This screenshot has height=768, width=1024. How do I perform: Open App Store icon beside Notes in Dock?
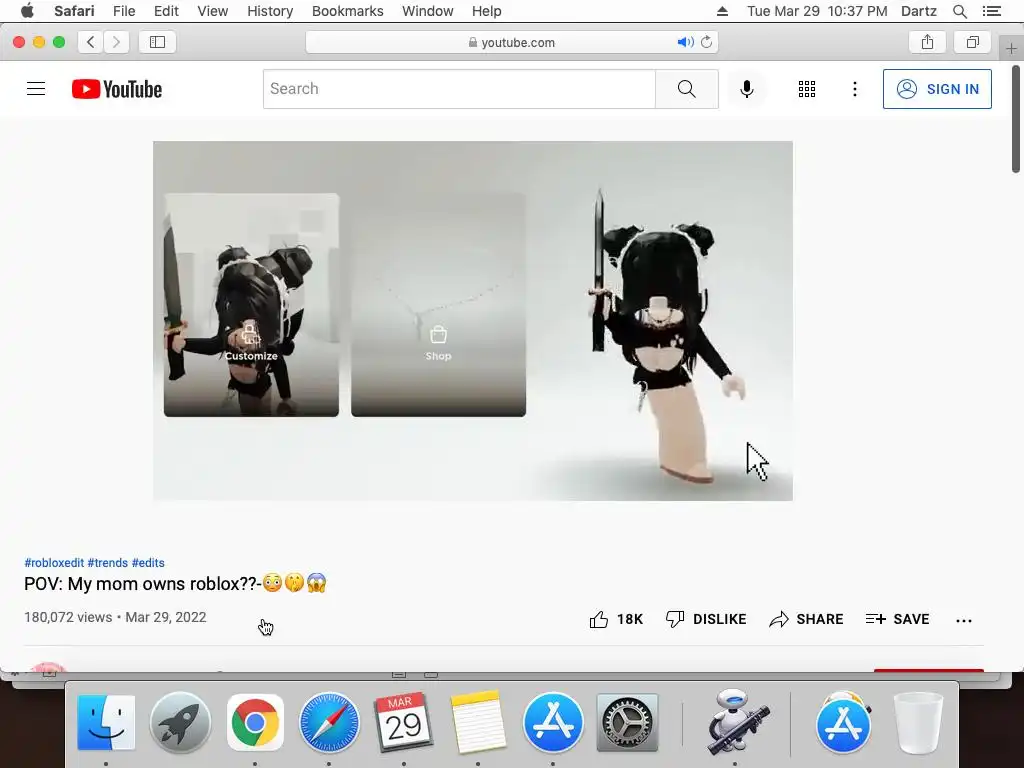coord(553,722)
